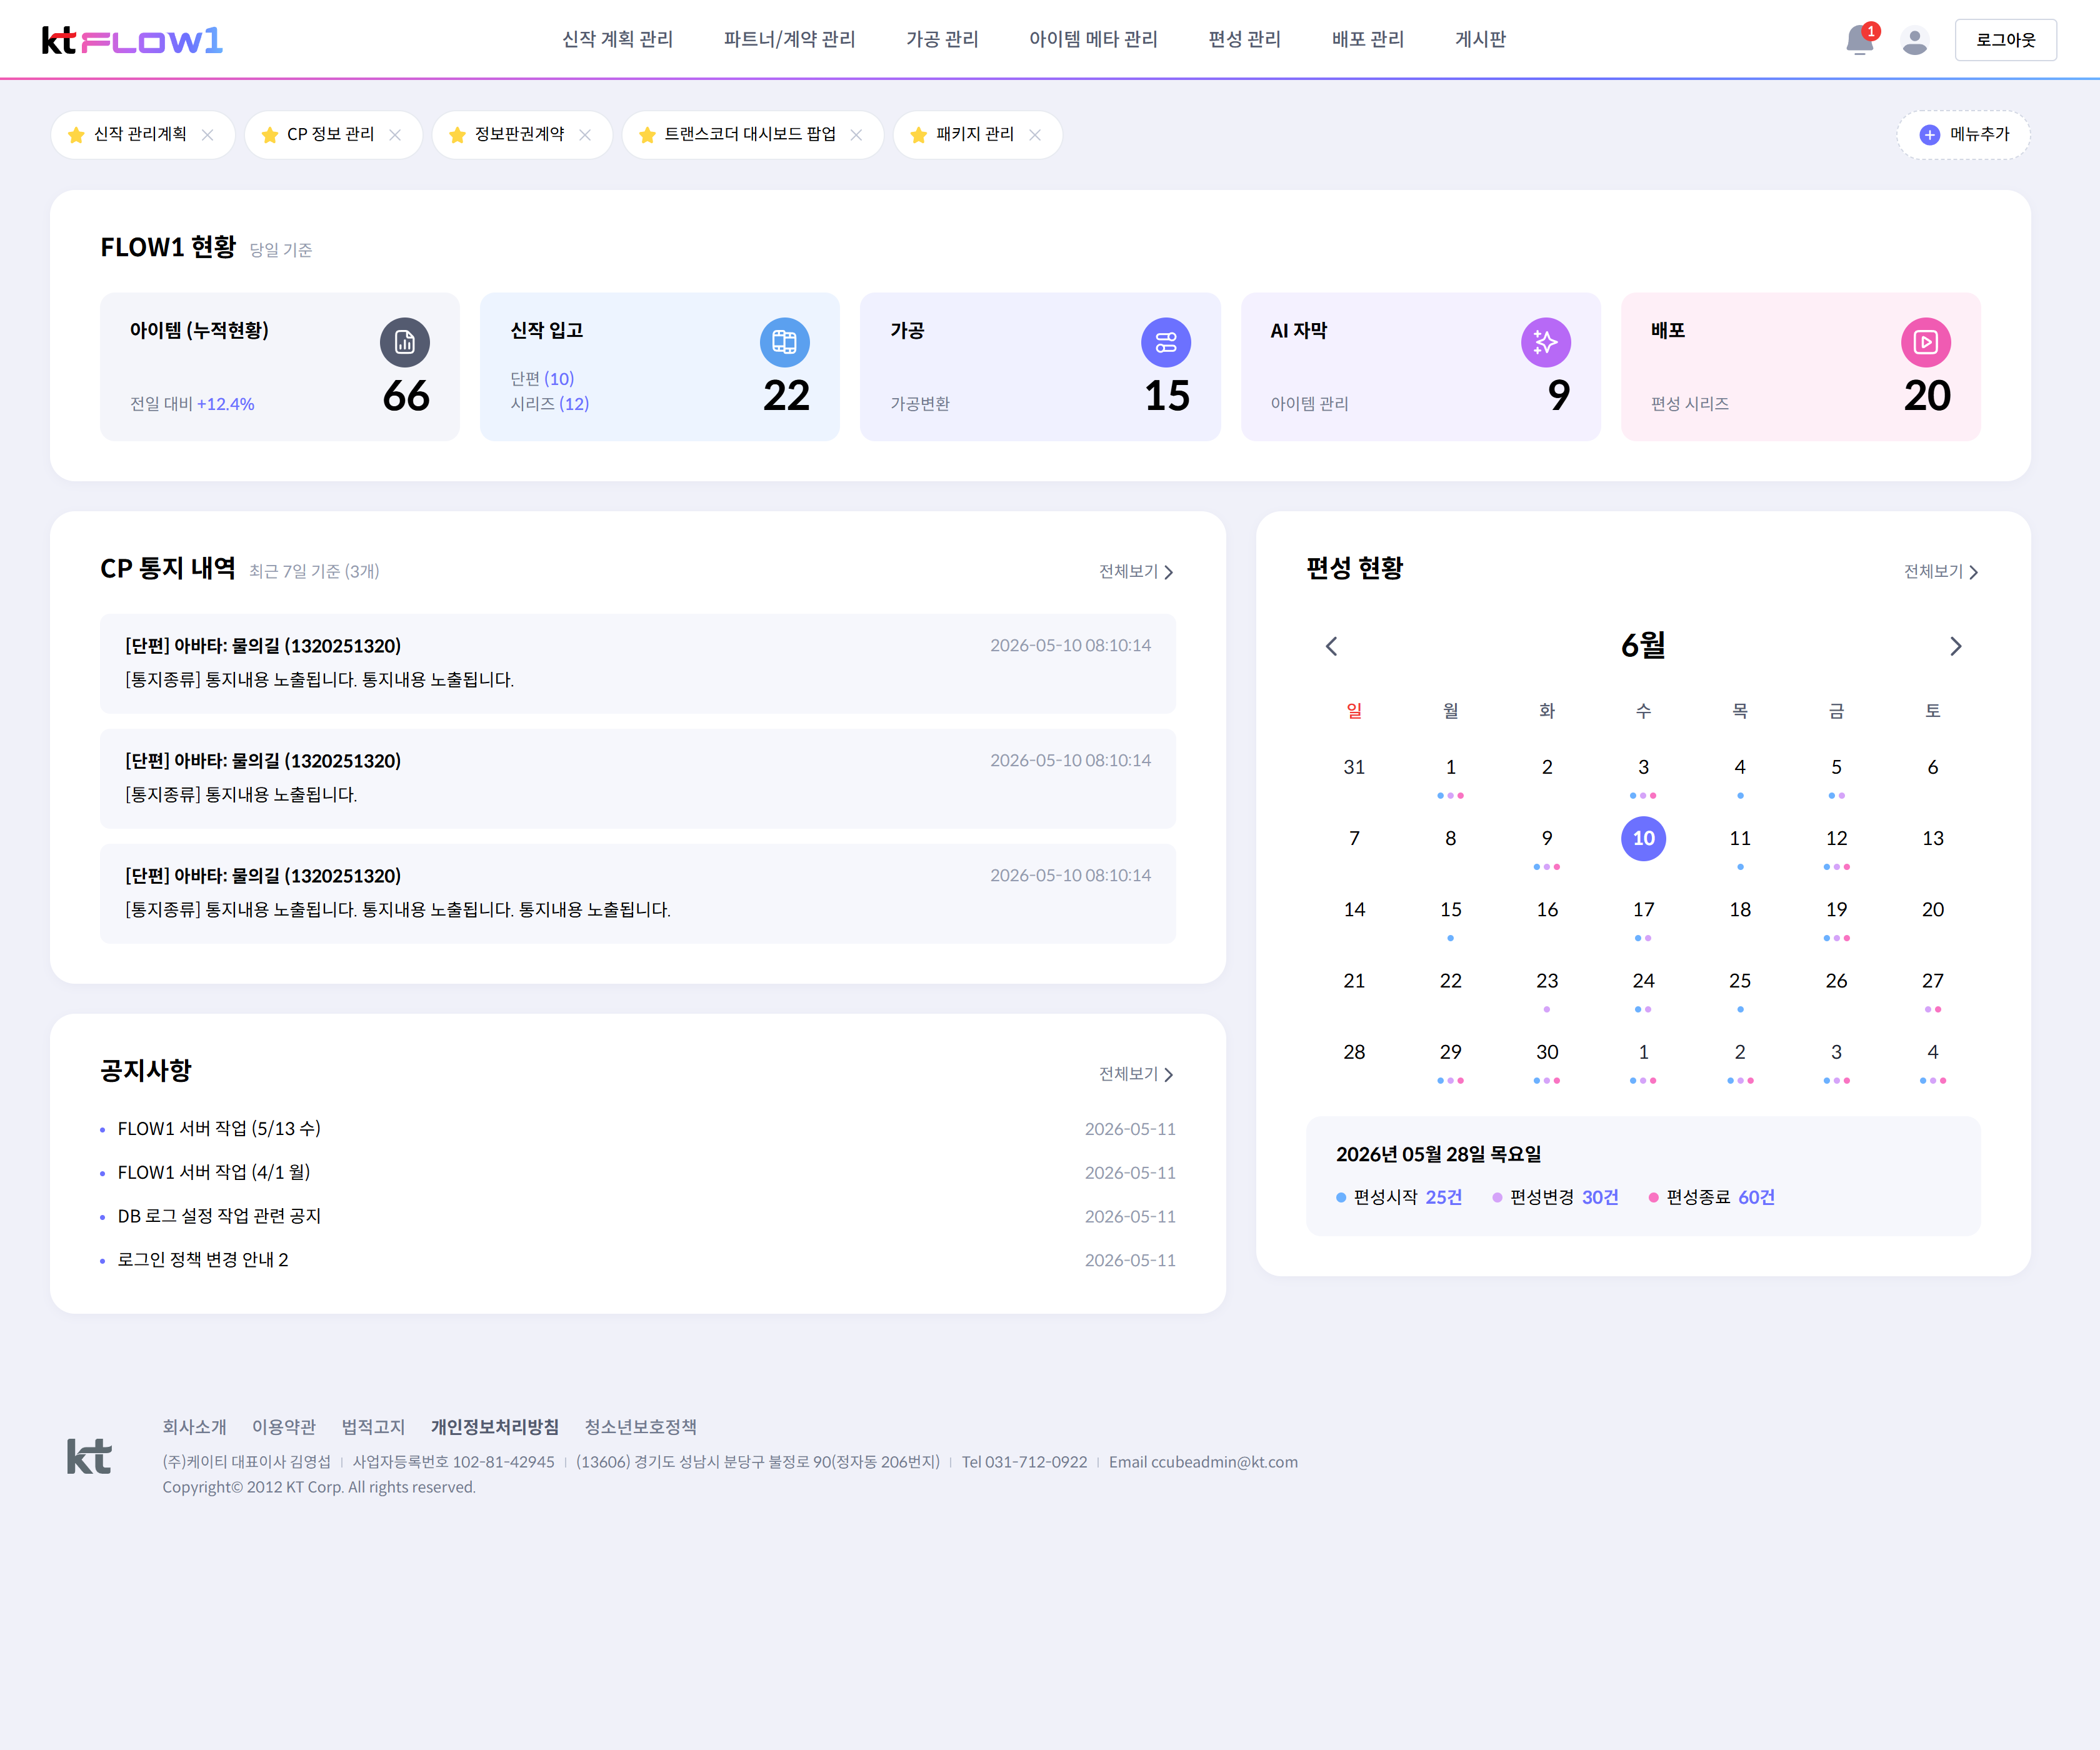Image resolution: width=2100 pixels, height=1750 pixels.
Task: Open 파트너/계약 관리 menu
Action: [x=789, y=39]
